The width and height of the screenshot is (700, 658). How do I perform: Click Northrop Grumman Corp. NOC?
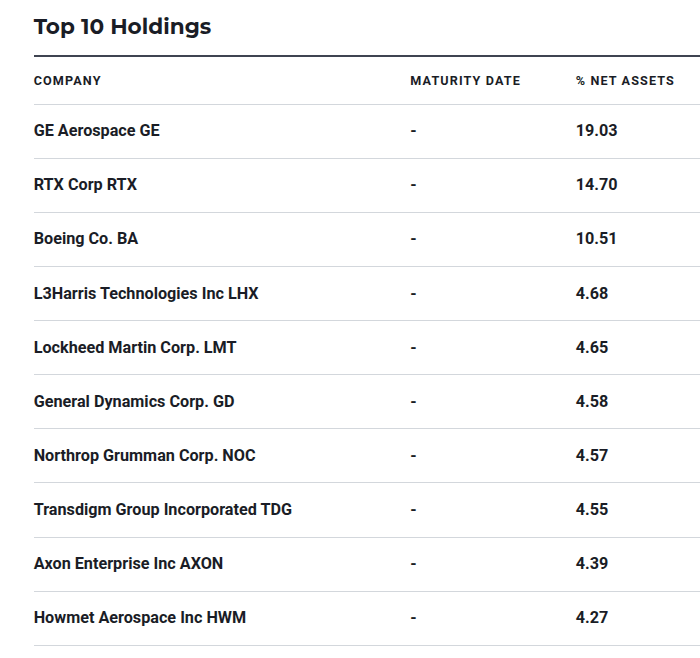tap(144, 455)
